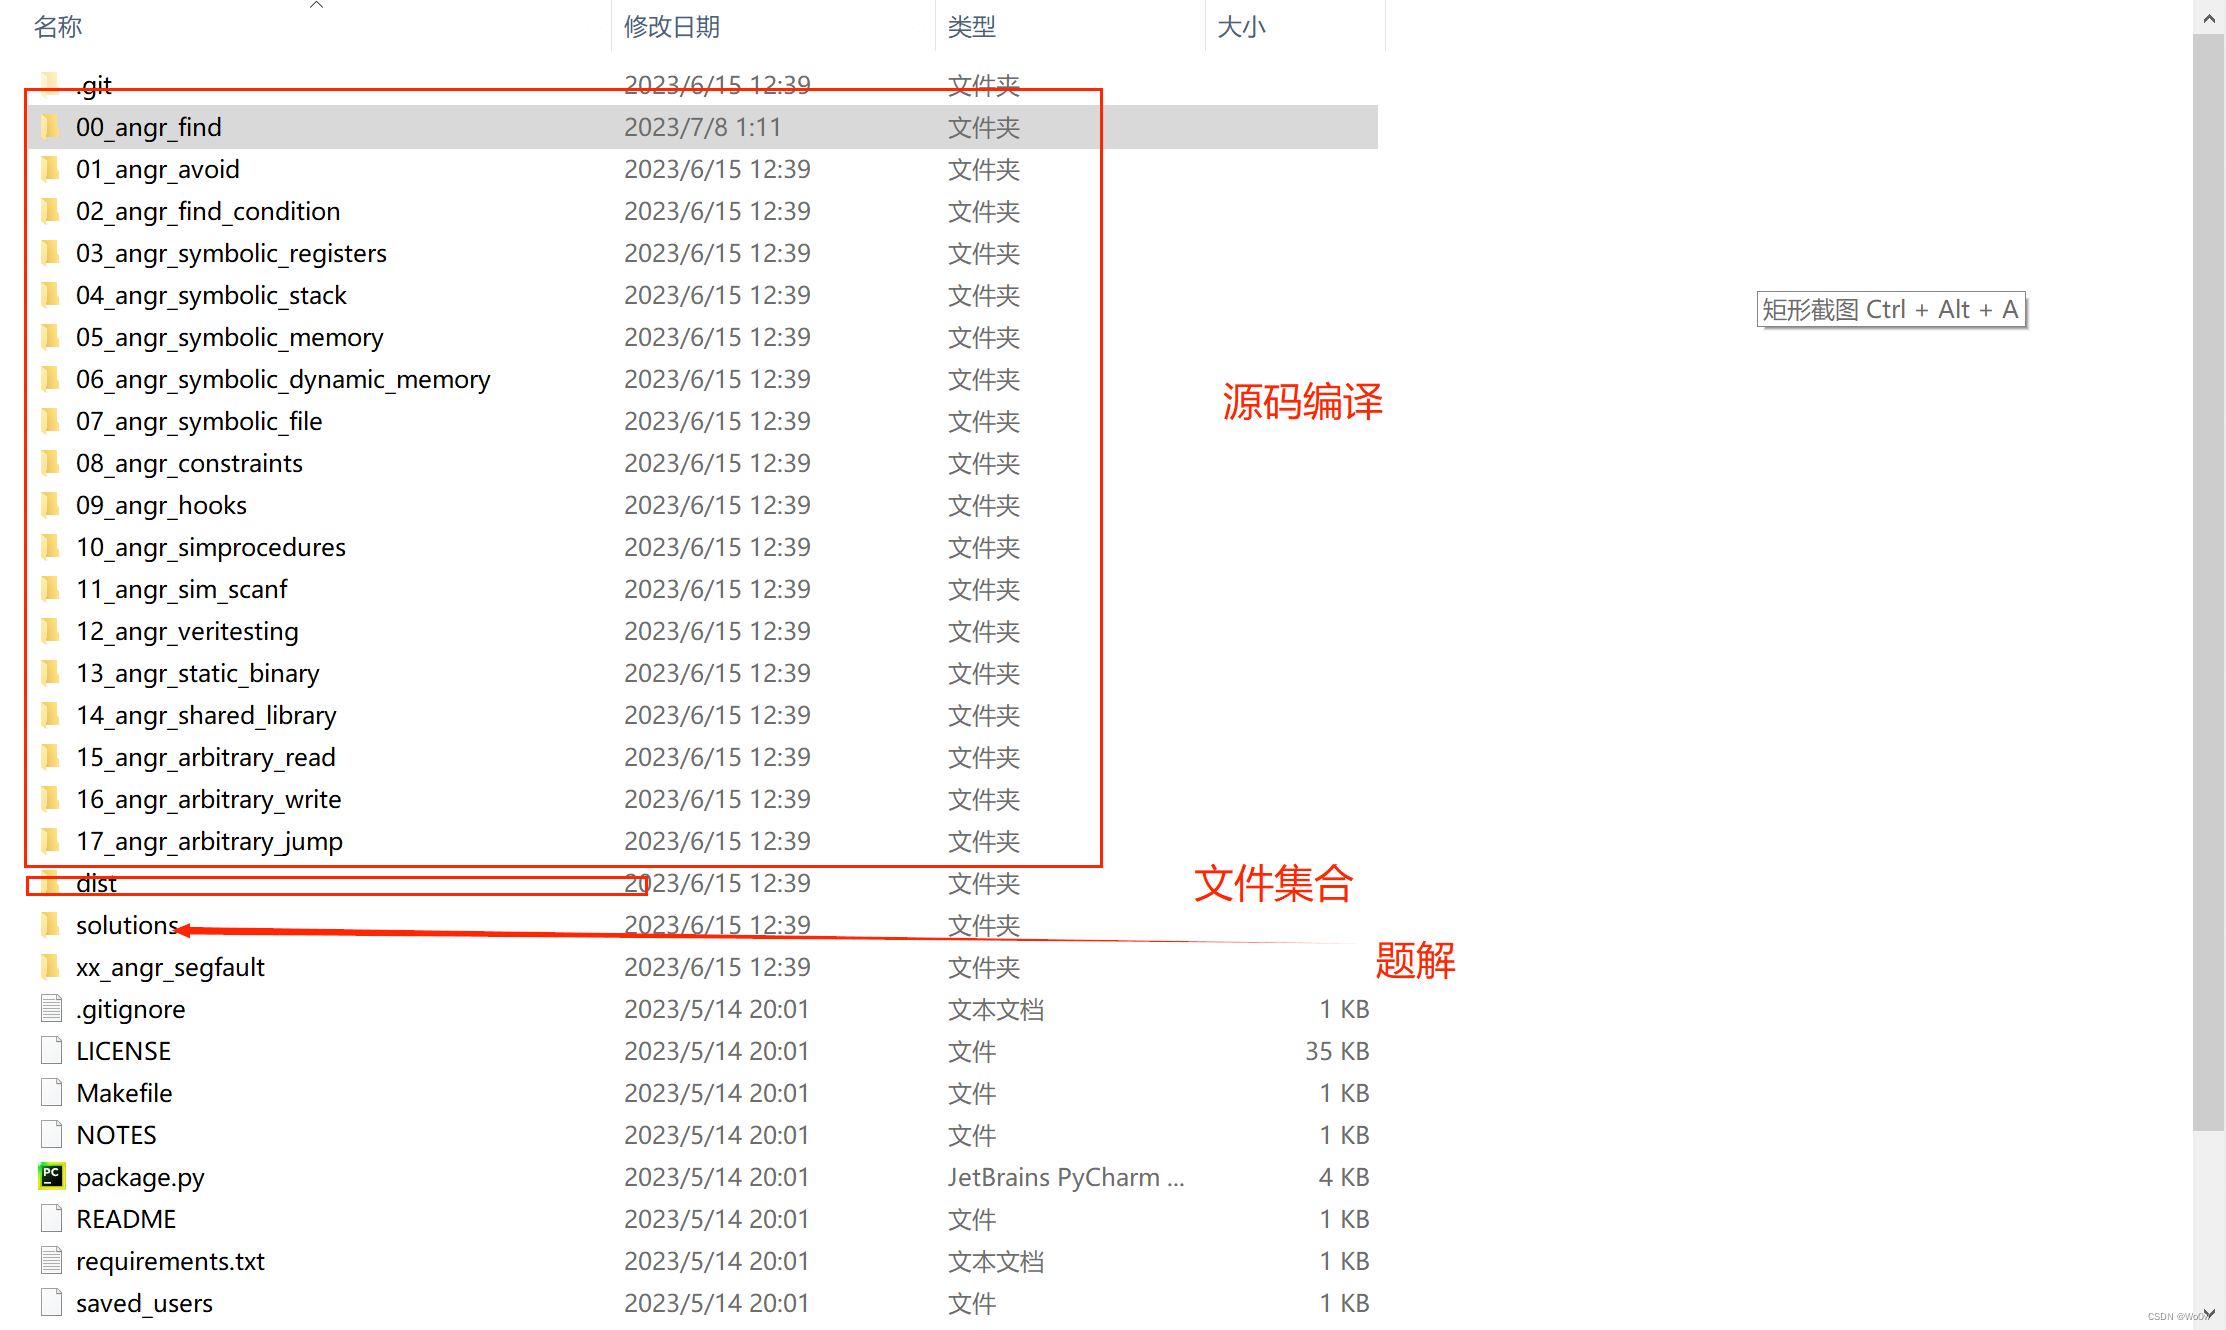The image size is (2226, 1330).
Task: Click the Makefile file icon
Action: [x=51, y=1093]
